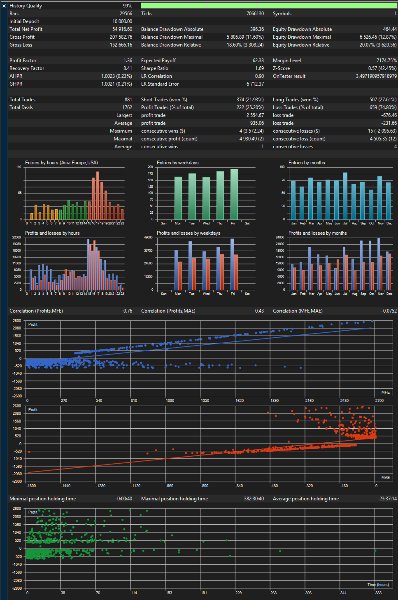Viewport: 398px width, 600px height.
Task: Select the Loss Trades (% of total) label
Action: coord(298,107)
